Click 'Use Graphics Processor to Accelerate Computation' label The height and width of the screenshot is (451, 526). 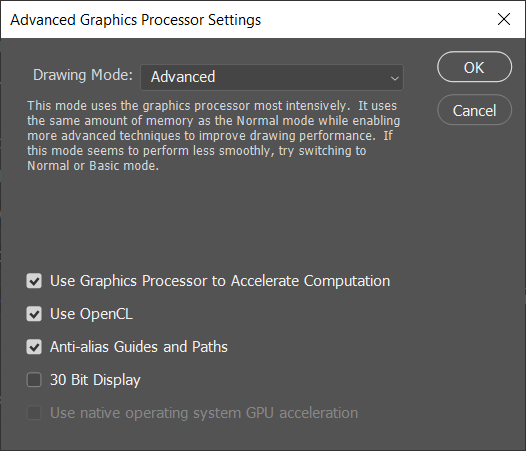[x=220, y=281]
